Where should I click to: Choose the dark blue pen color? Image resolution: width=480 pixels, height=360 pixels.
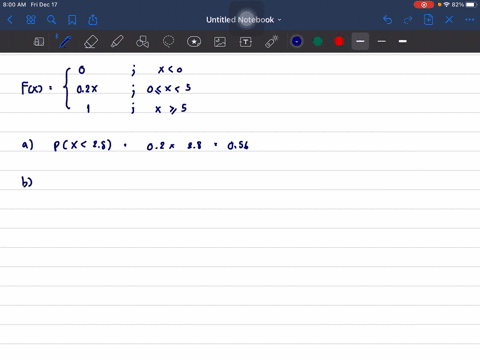coord(297,41)
